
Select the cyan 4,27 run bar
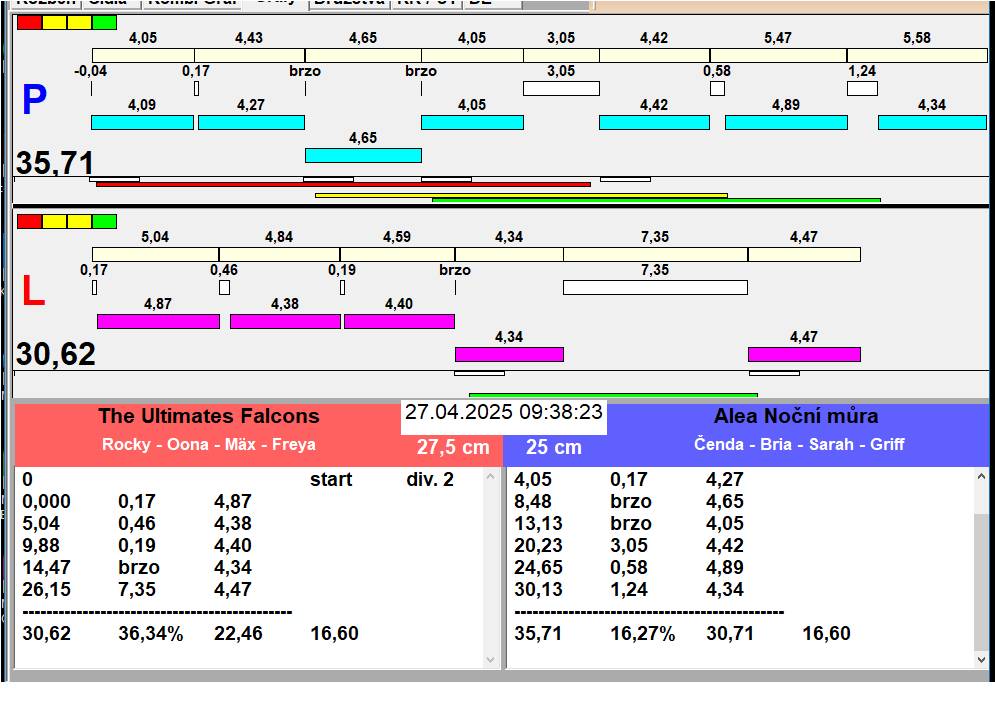pos(251,123)
